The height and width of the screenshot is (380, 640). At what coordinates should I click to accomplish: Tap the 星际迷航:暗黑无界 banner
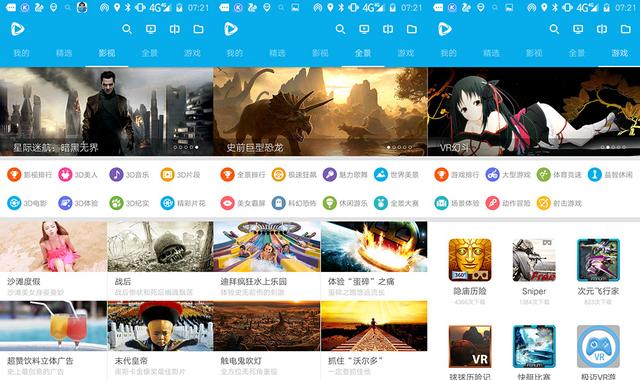tap(107, 111)
